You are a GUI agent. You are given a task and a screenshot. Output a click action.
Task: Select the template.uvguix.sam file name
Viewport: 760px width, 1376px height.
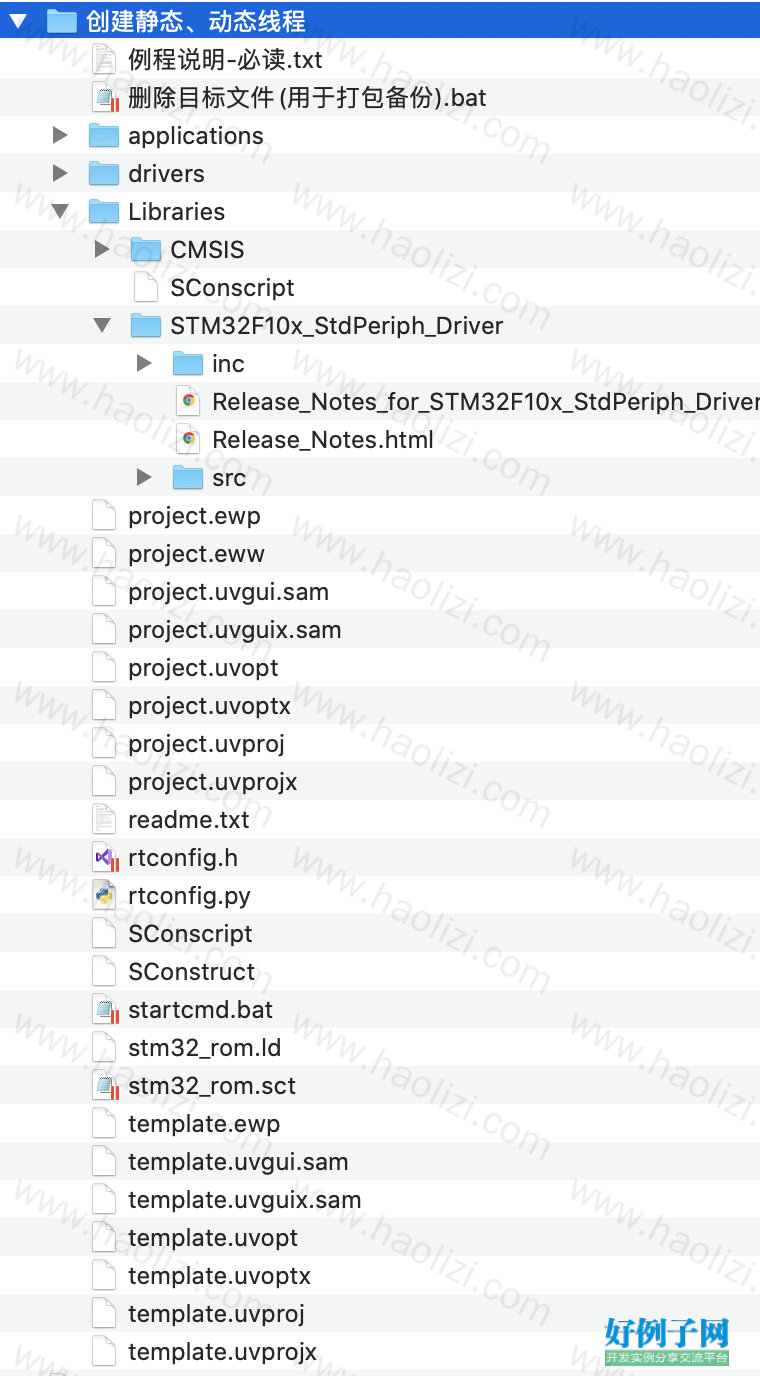tap(244, 1199)
